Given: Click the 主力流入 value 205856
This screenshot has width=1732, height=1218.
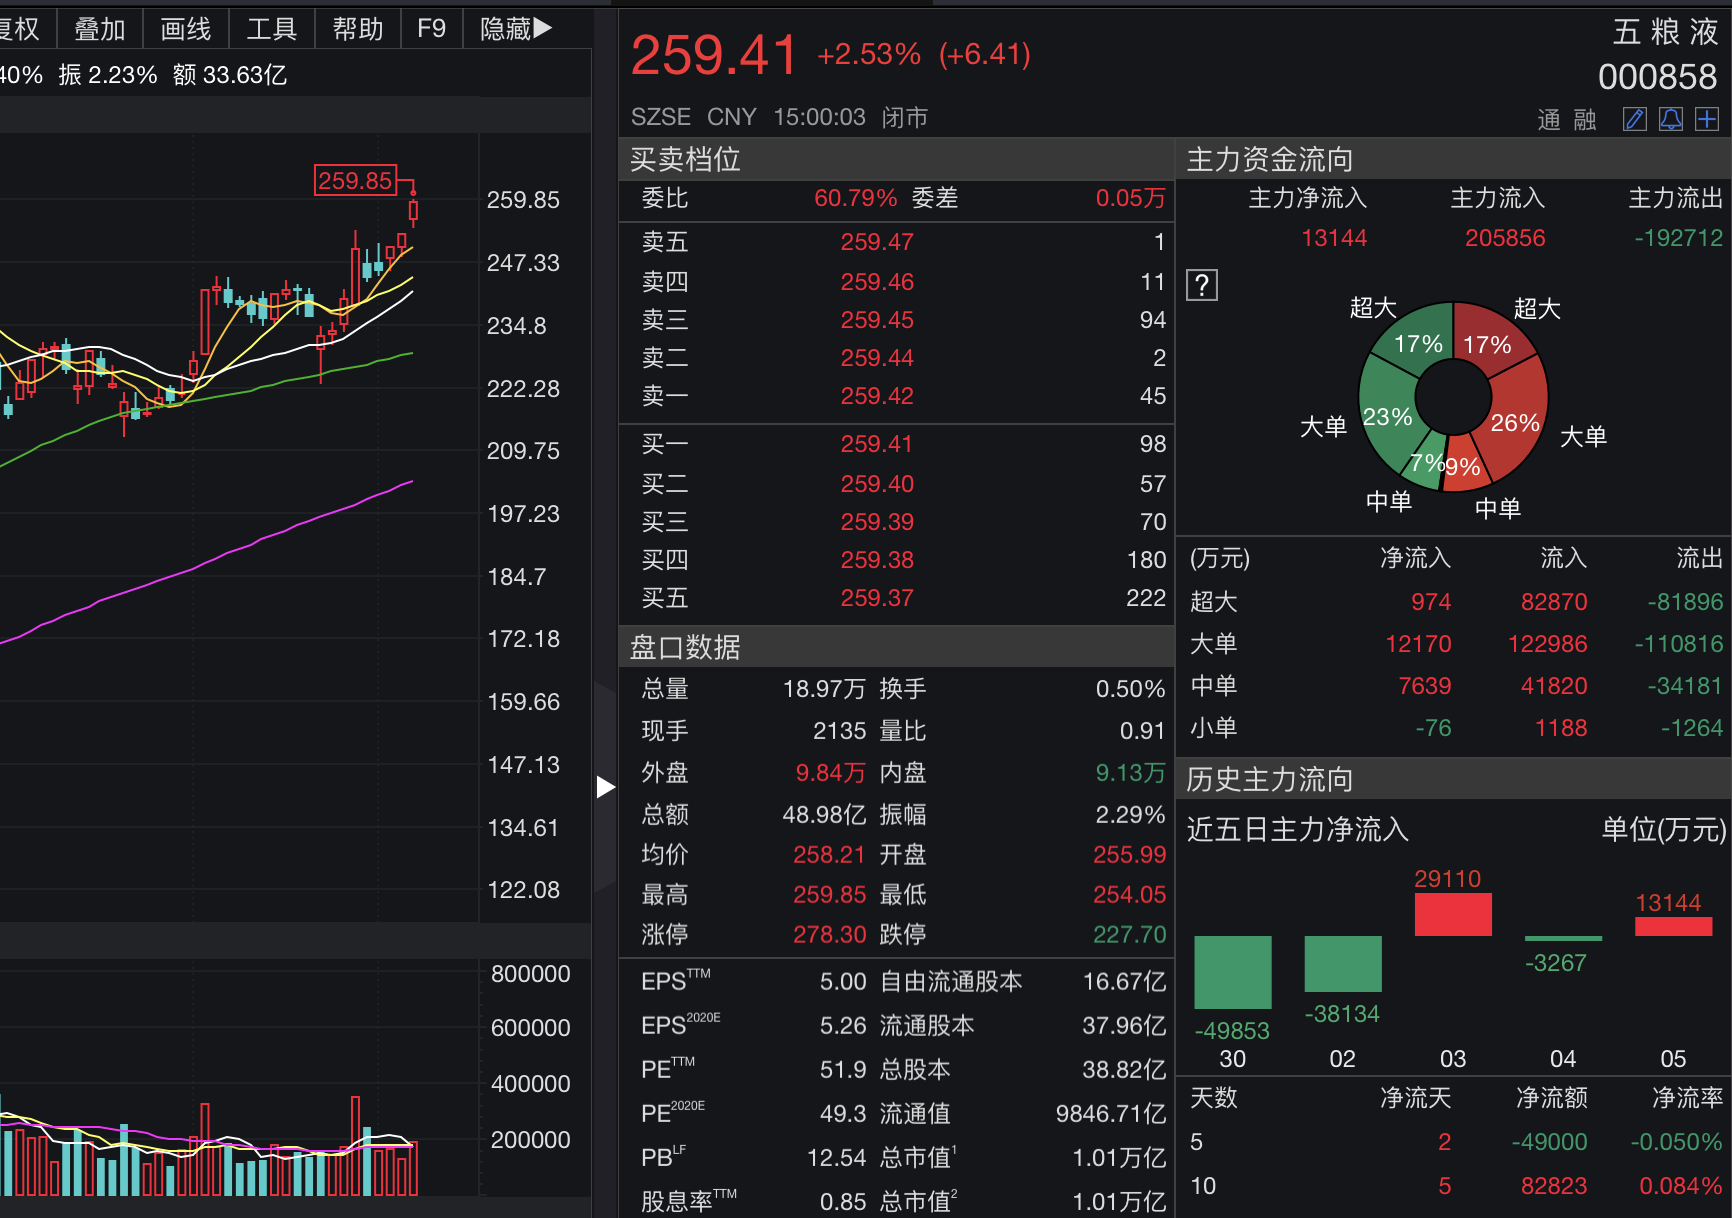Looking at the screenshot, I should click(1505, 238).
